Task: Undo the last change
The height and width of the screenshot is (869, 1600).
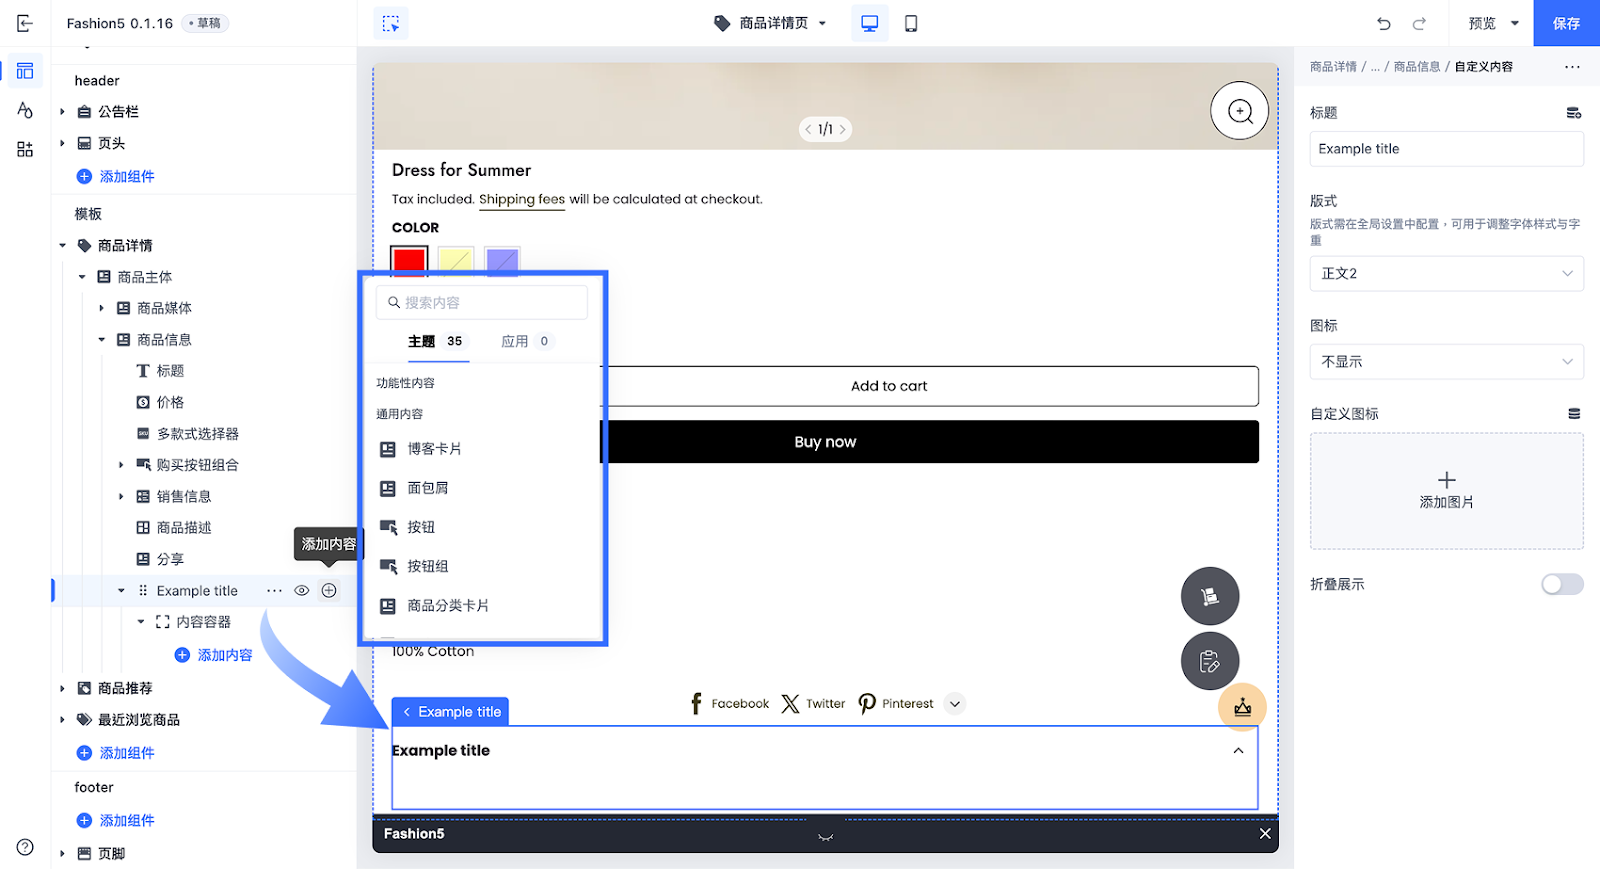Action: [x=1384, y=23]
